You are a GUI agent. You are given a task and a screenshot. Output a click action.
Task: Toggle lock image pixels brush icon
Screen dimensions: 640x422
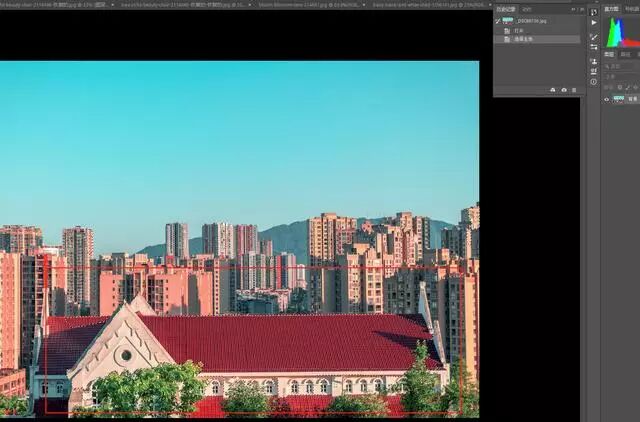(x=628, y=87)
